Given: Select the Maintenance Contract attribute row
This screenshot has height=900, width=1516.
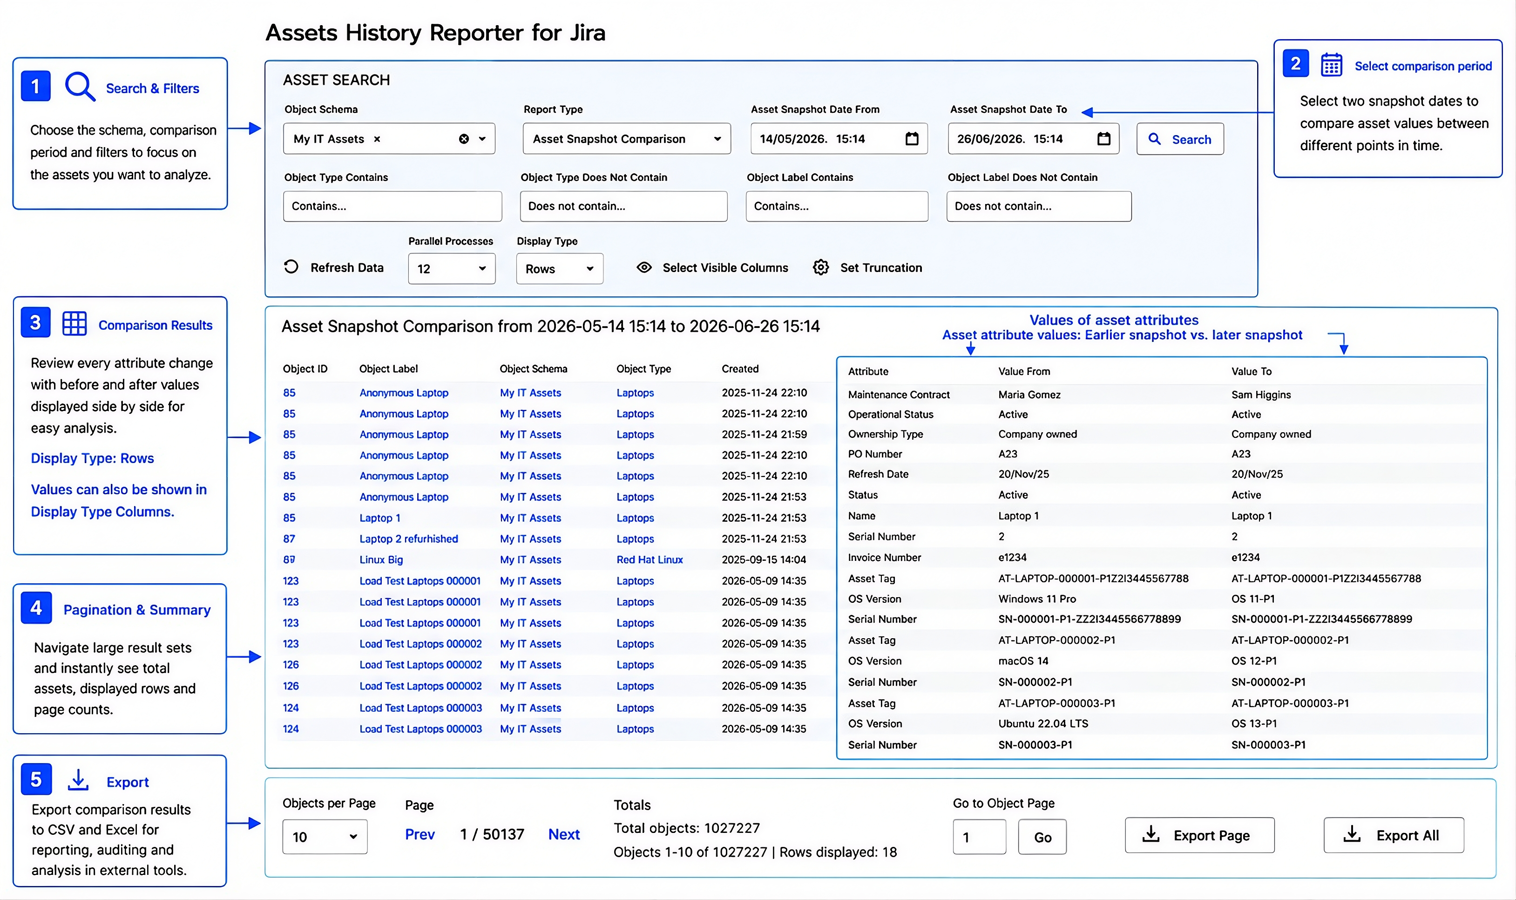Looking at the screenshot, I should pyautogui.click(x=1162, y=395).
